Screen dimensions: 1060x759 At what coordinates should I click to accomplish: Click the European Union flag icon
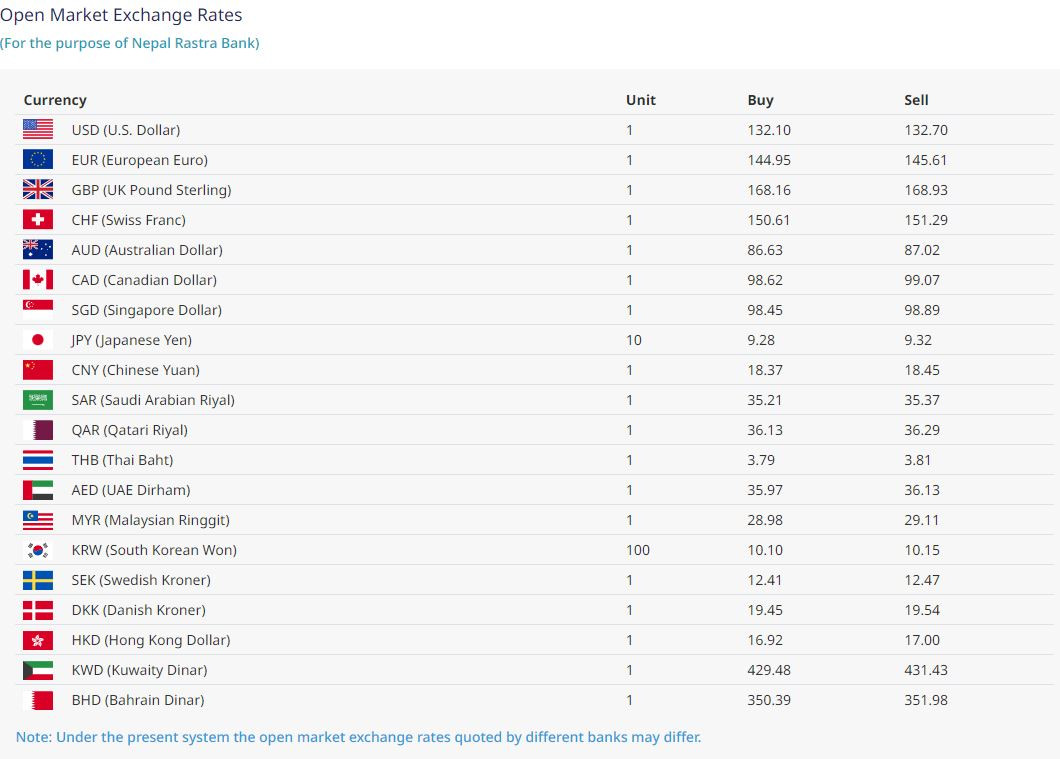point(38,159)
